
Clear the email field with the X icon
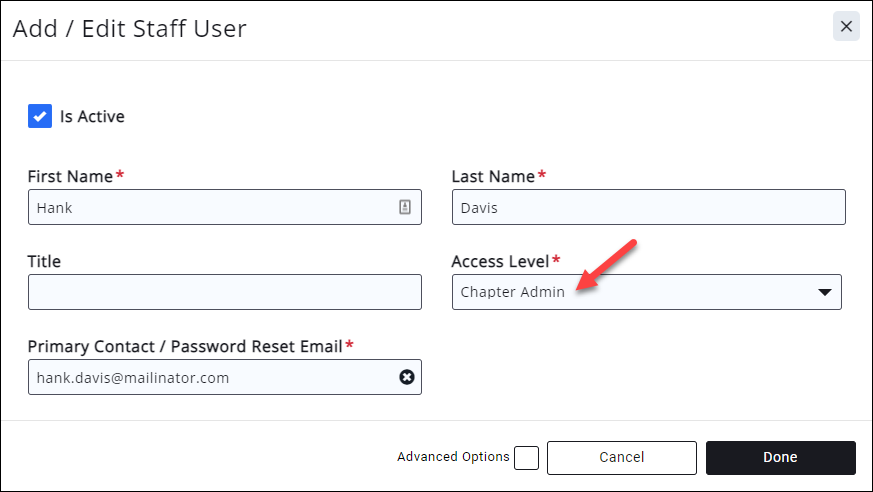pos(407,377)
